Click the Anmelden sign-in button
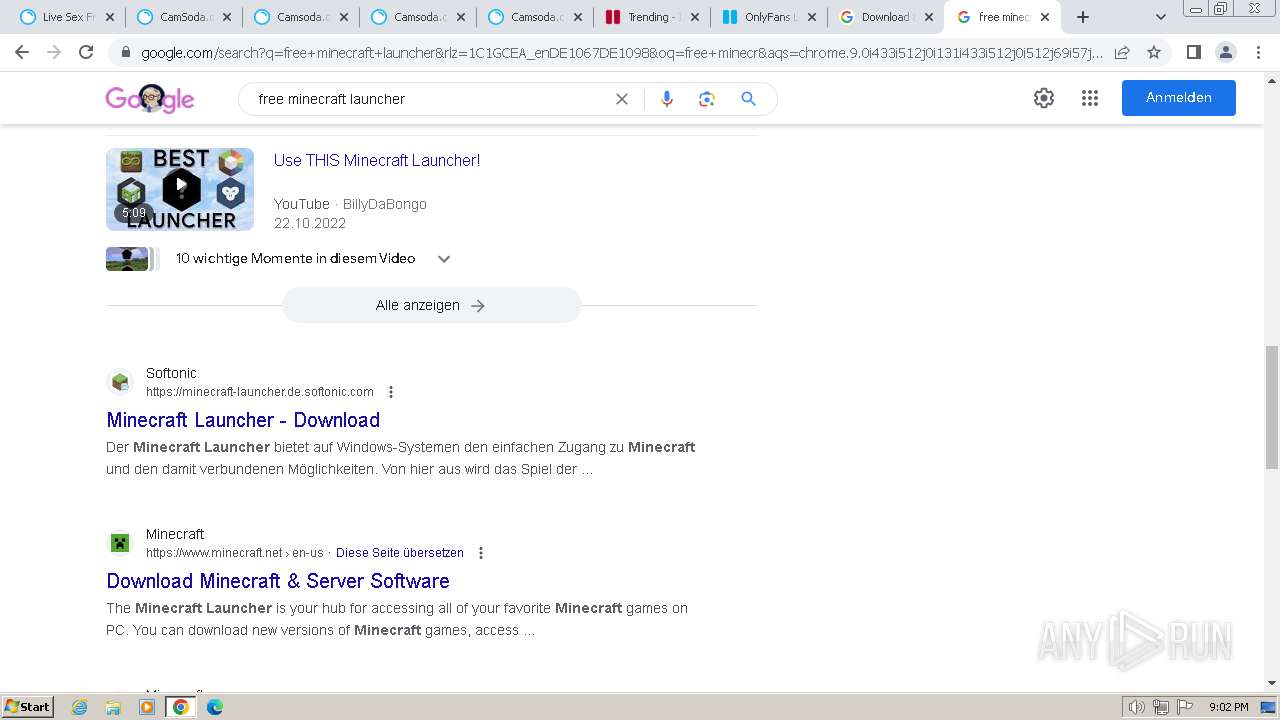 (1179, 98)
